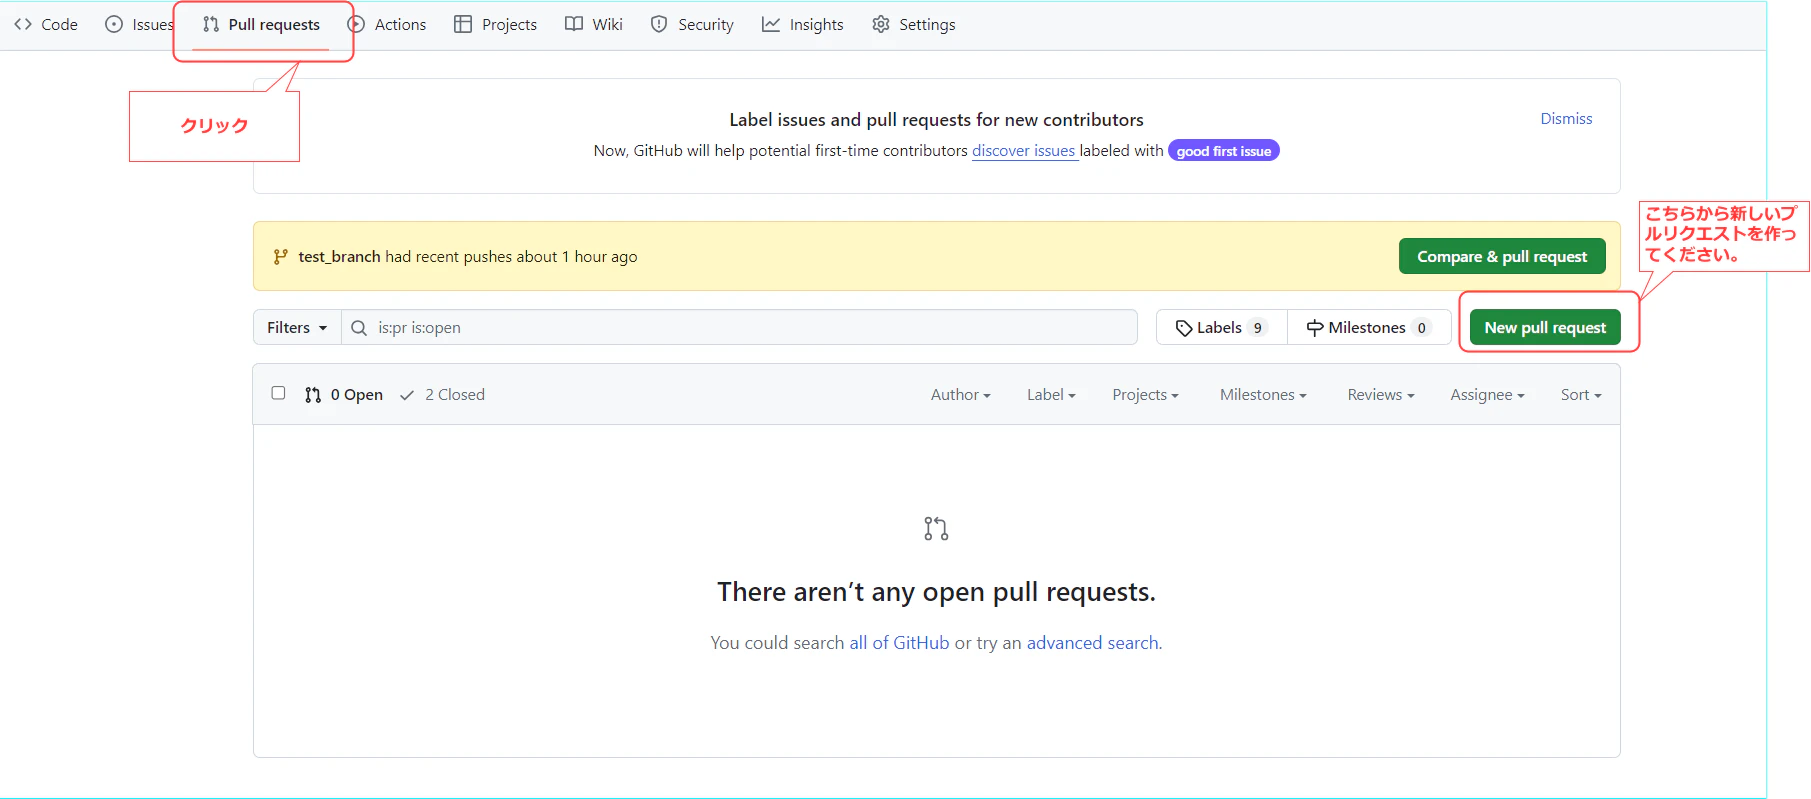
Task: Tick the select-all pull requests checkbox
Action: pos(278,393)
